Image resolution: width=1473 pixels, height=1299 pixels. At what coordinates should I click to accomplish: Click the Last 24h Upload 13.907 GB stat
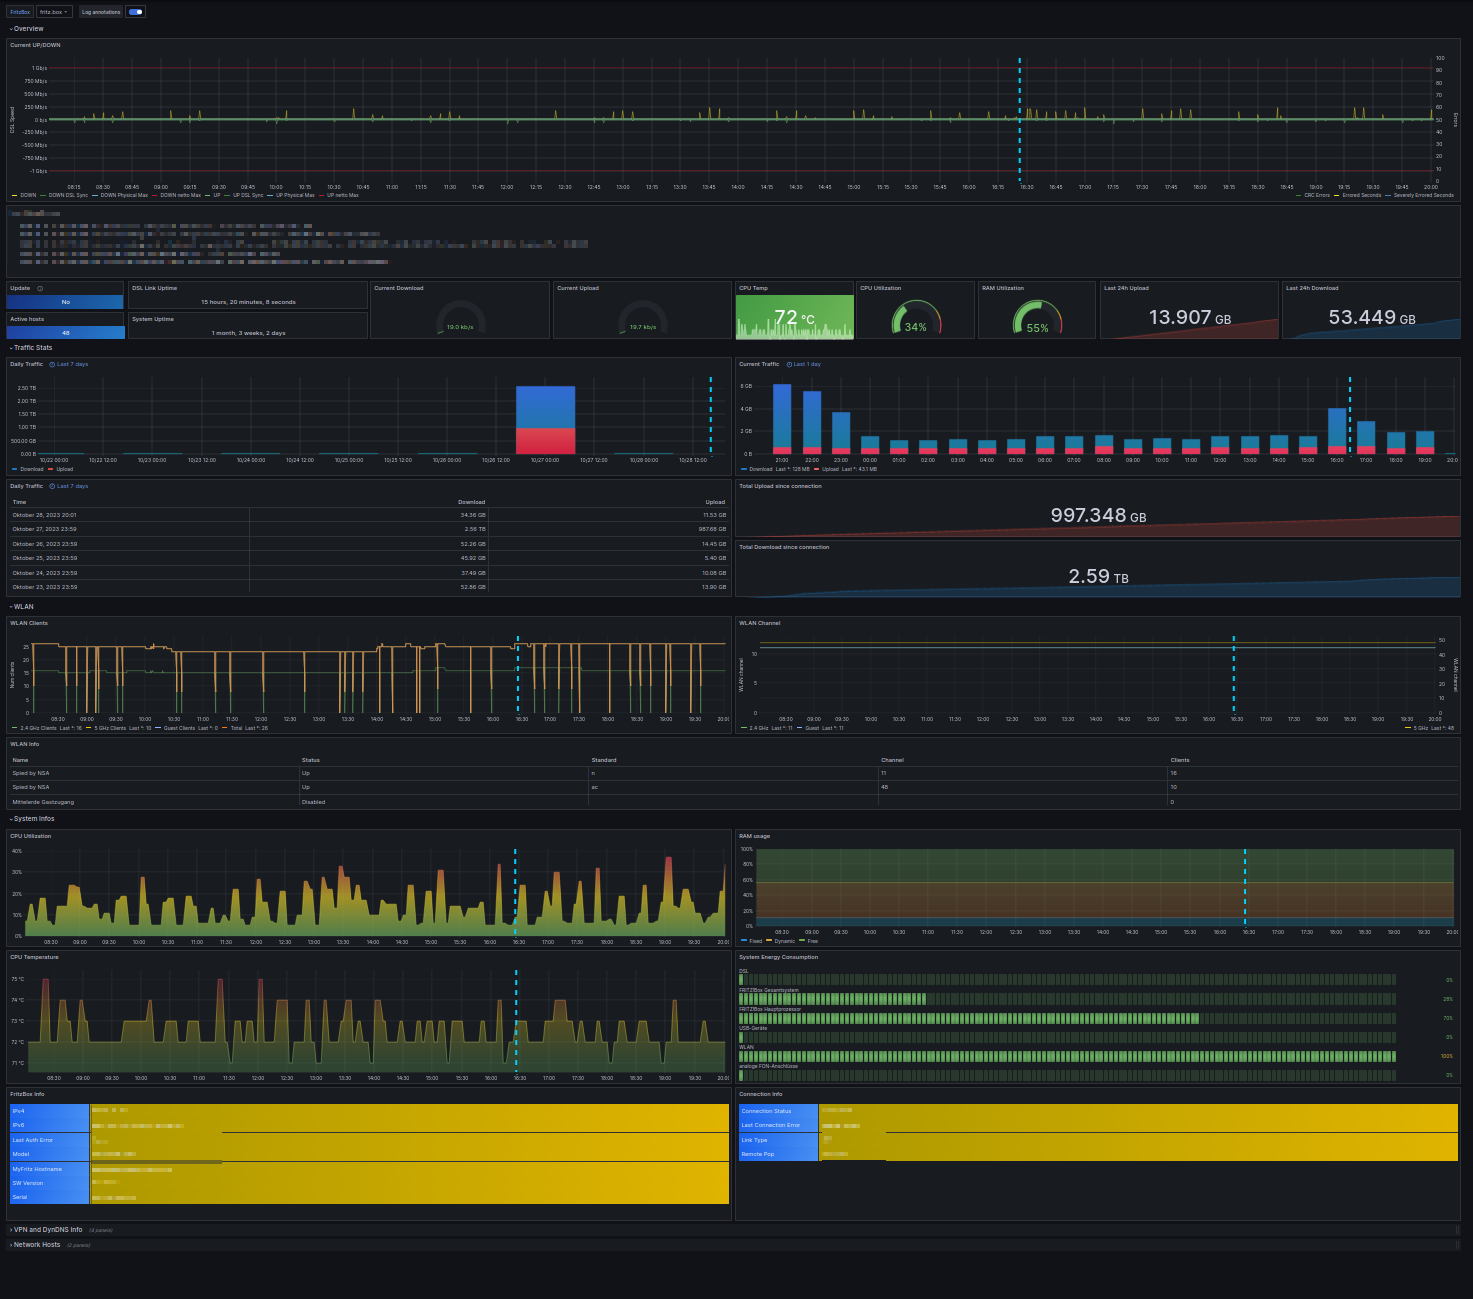tap(1189, 317)
